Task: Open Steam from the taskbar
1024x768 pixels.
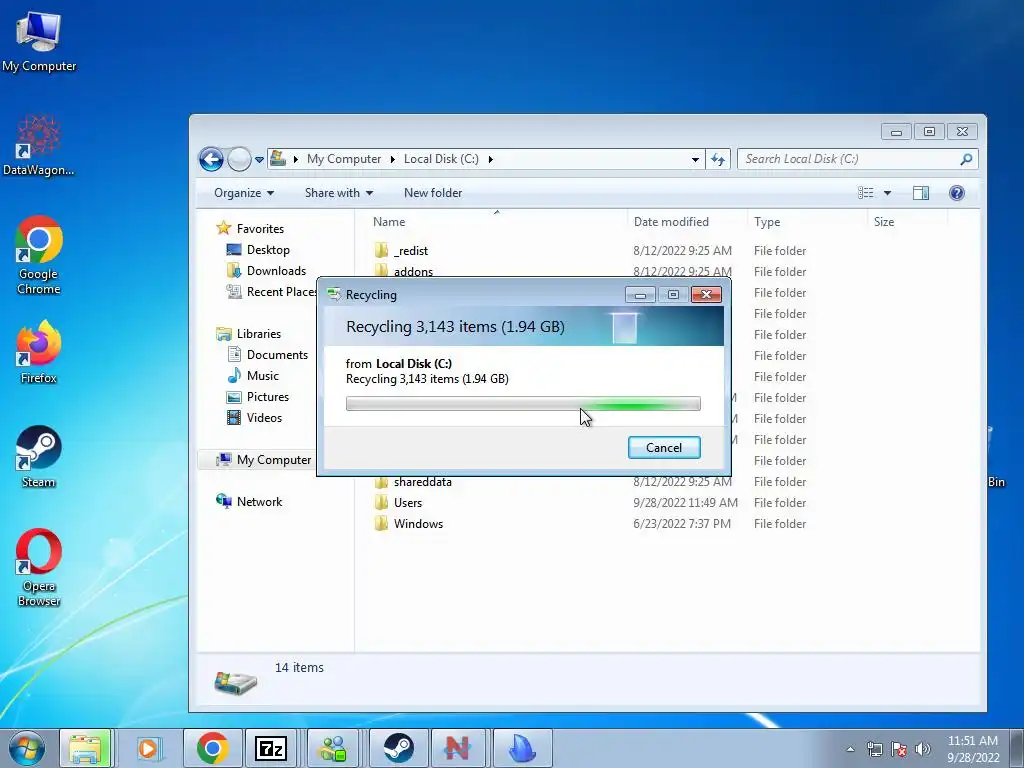Action: pyautogui.click(x=398, y=748)
